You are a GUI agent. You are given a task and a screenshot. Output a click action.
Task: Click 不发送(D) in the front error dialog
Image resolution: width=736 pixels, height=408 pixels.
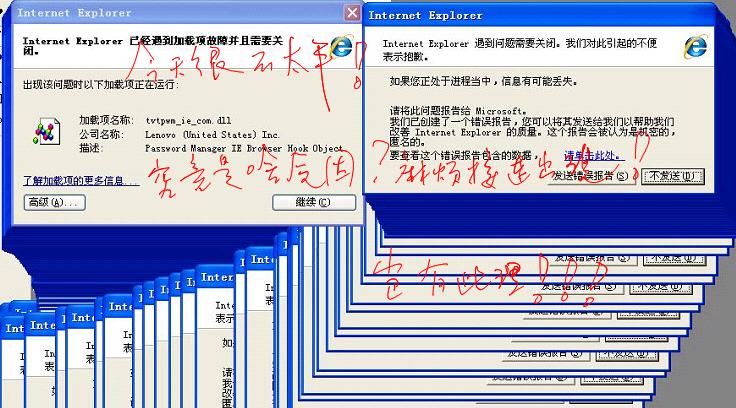(673, 176)
